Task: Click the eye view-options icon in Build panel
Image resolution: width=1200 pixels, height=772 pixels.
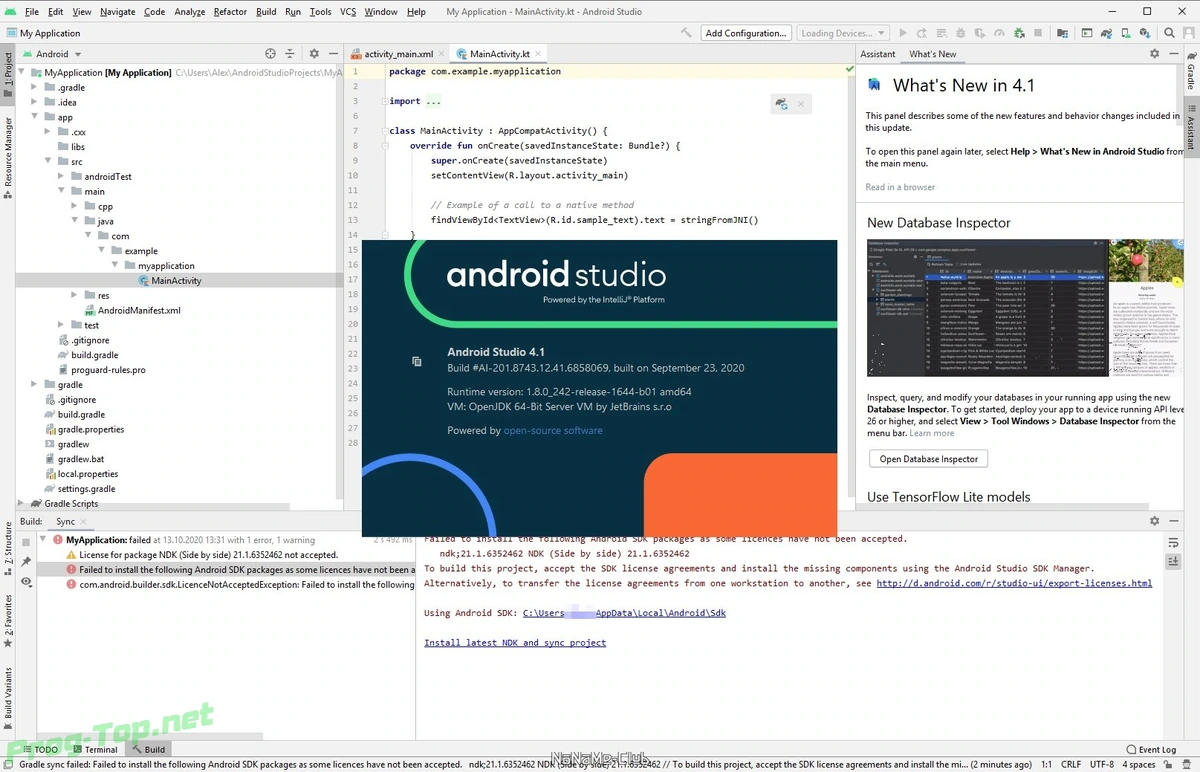Action: (x=26, y=582)
